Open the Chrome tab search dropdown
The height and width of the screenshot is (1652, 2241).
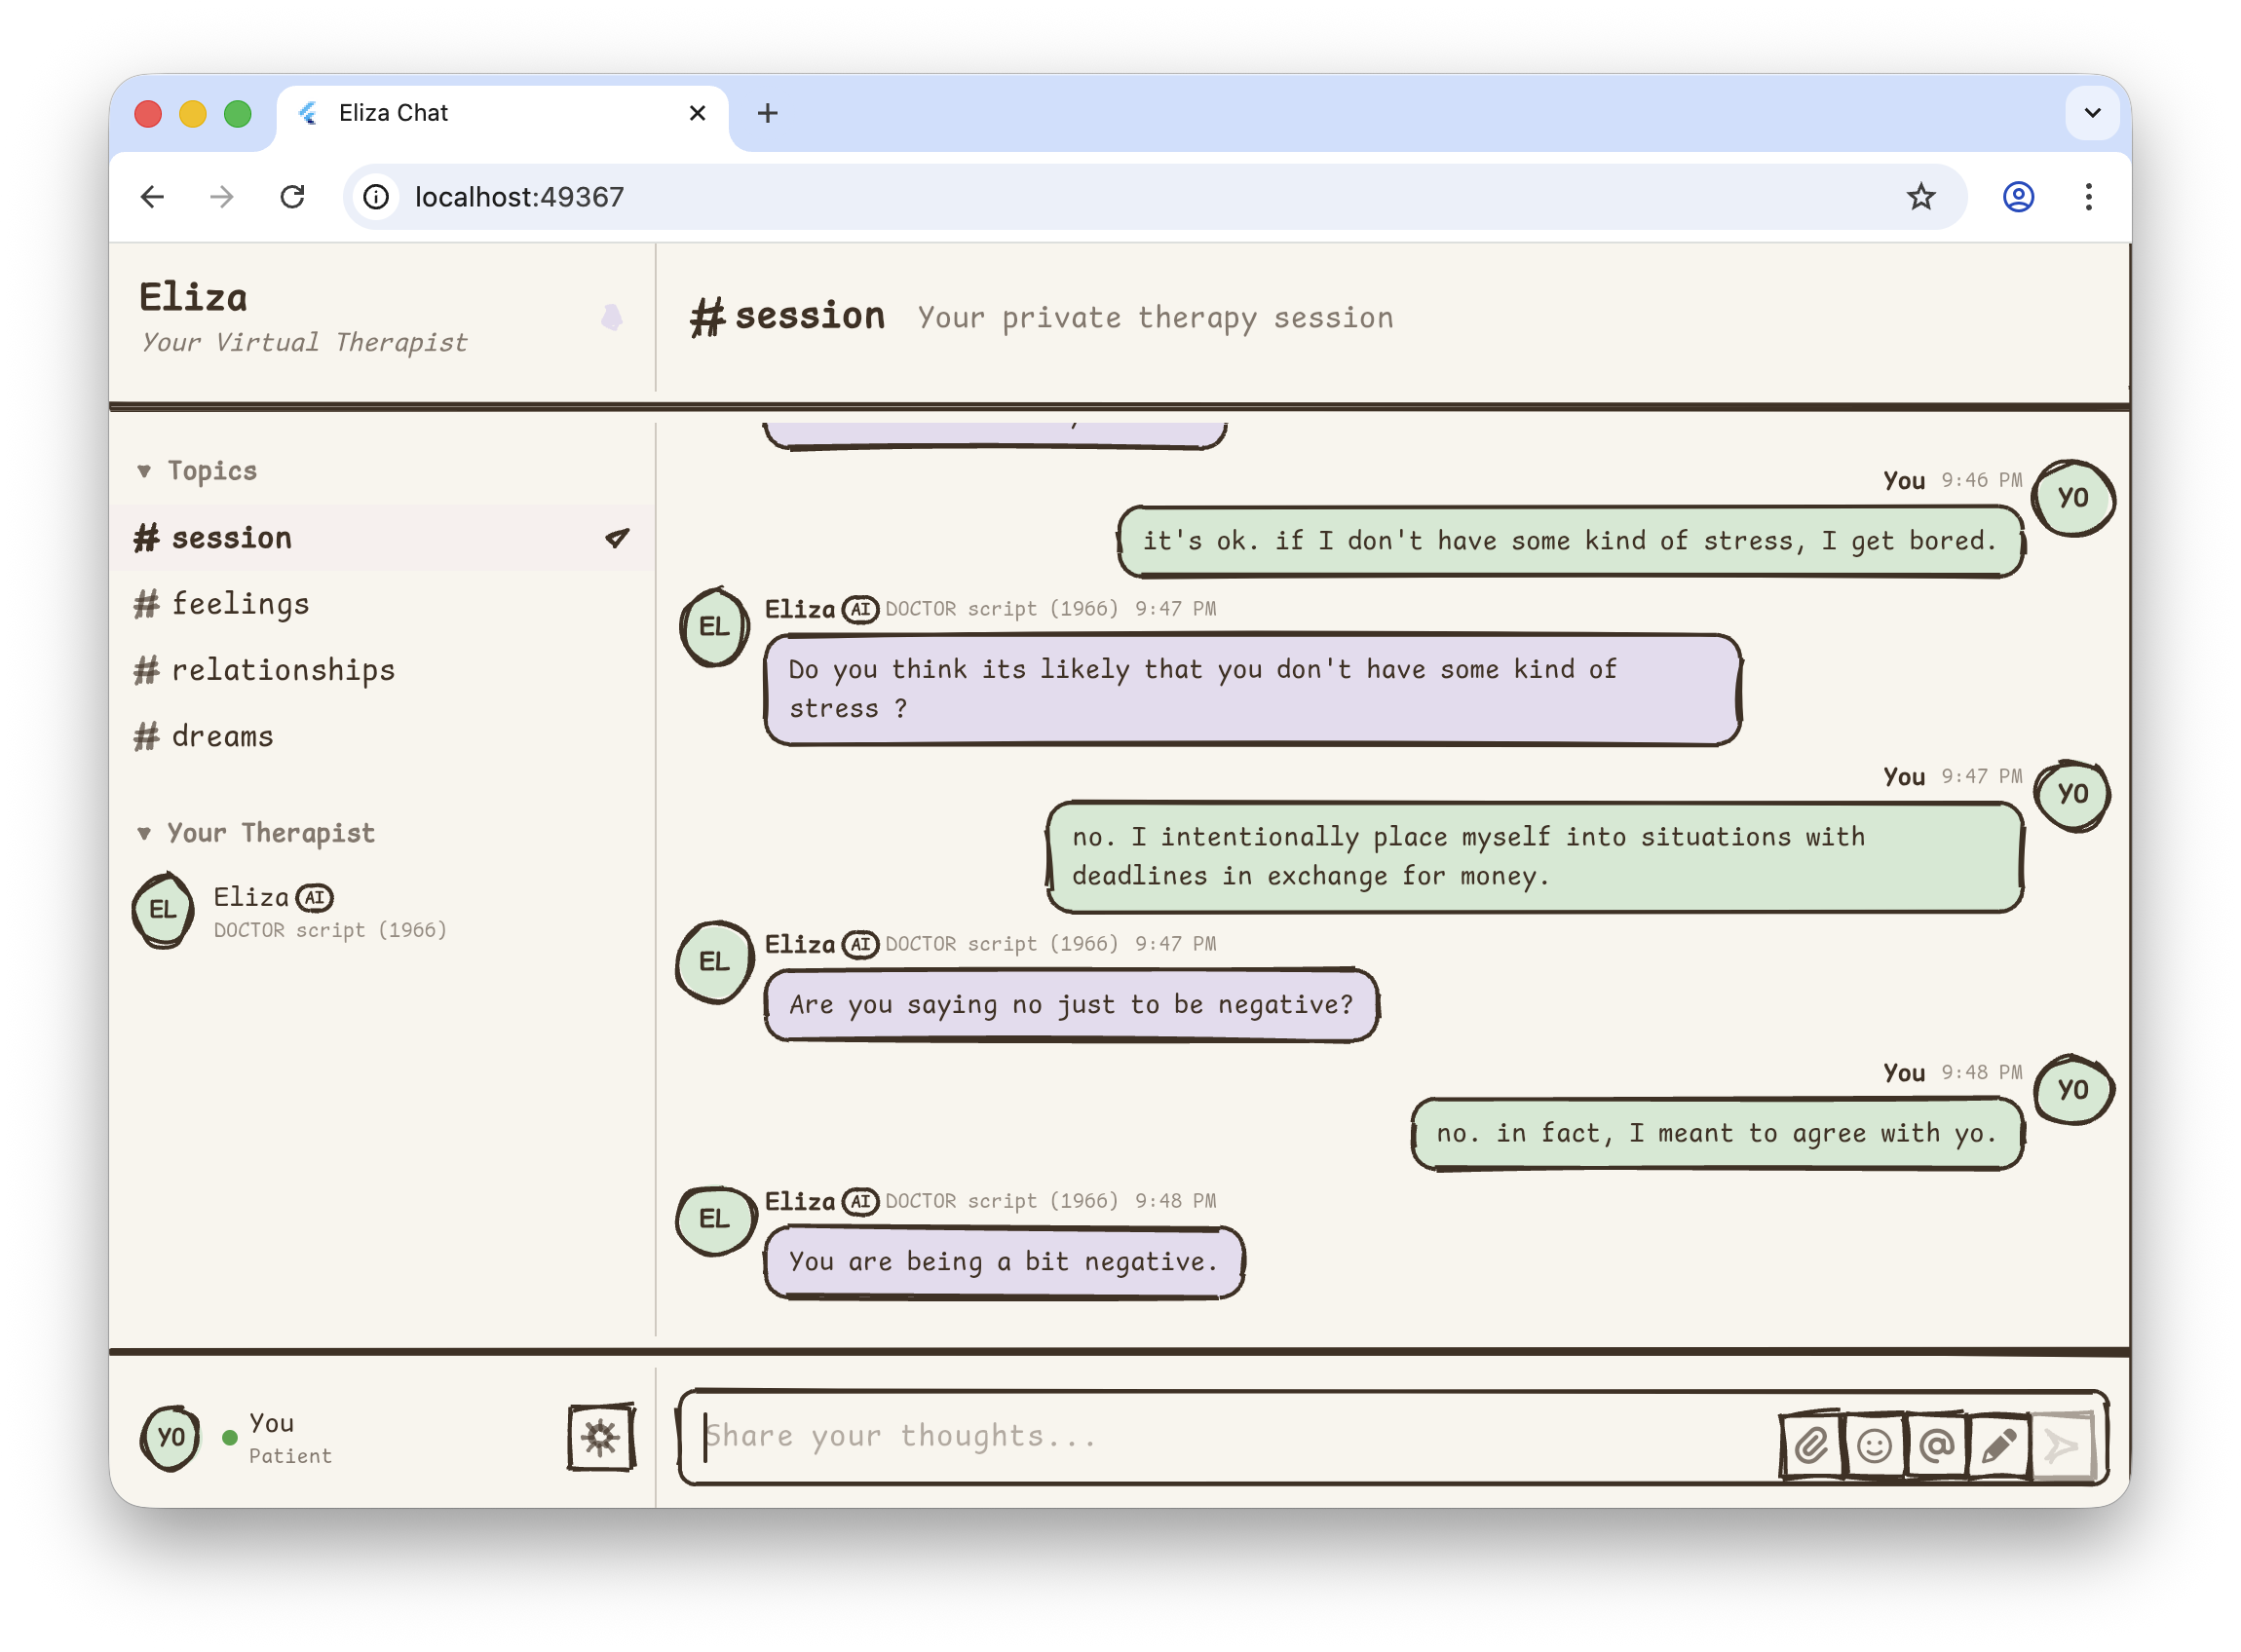[x=2091, y=113]
